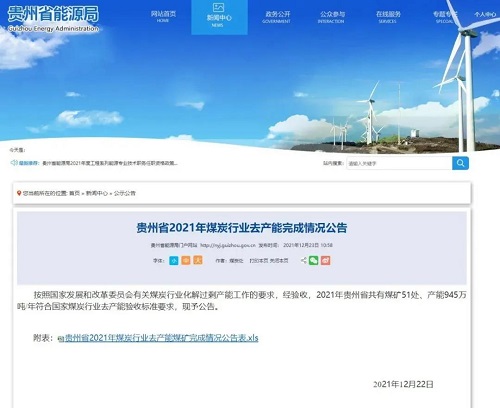Image resolution: width=500 pixels, height=408 pixels.
Task: Open the 政务公开 GOVERNMENT menu item
Action: [276, 17]
